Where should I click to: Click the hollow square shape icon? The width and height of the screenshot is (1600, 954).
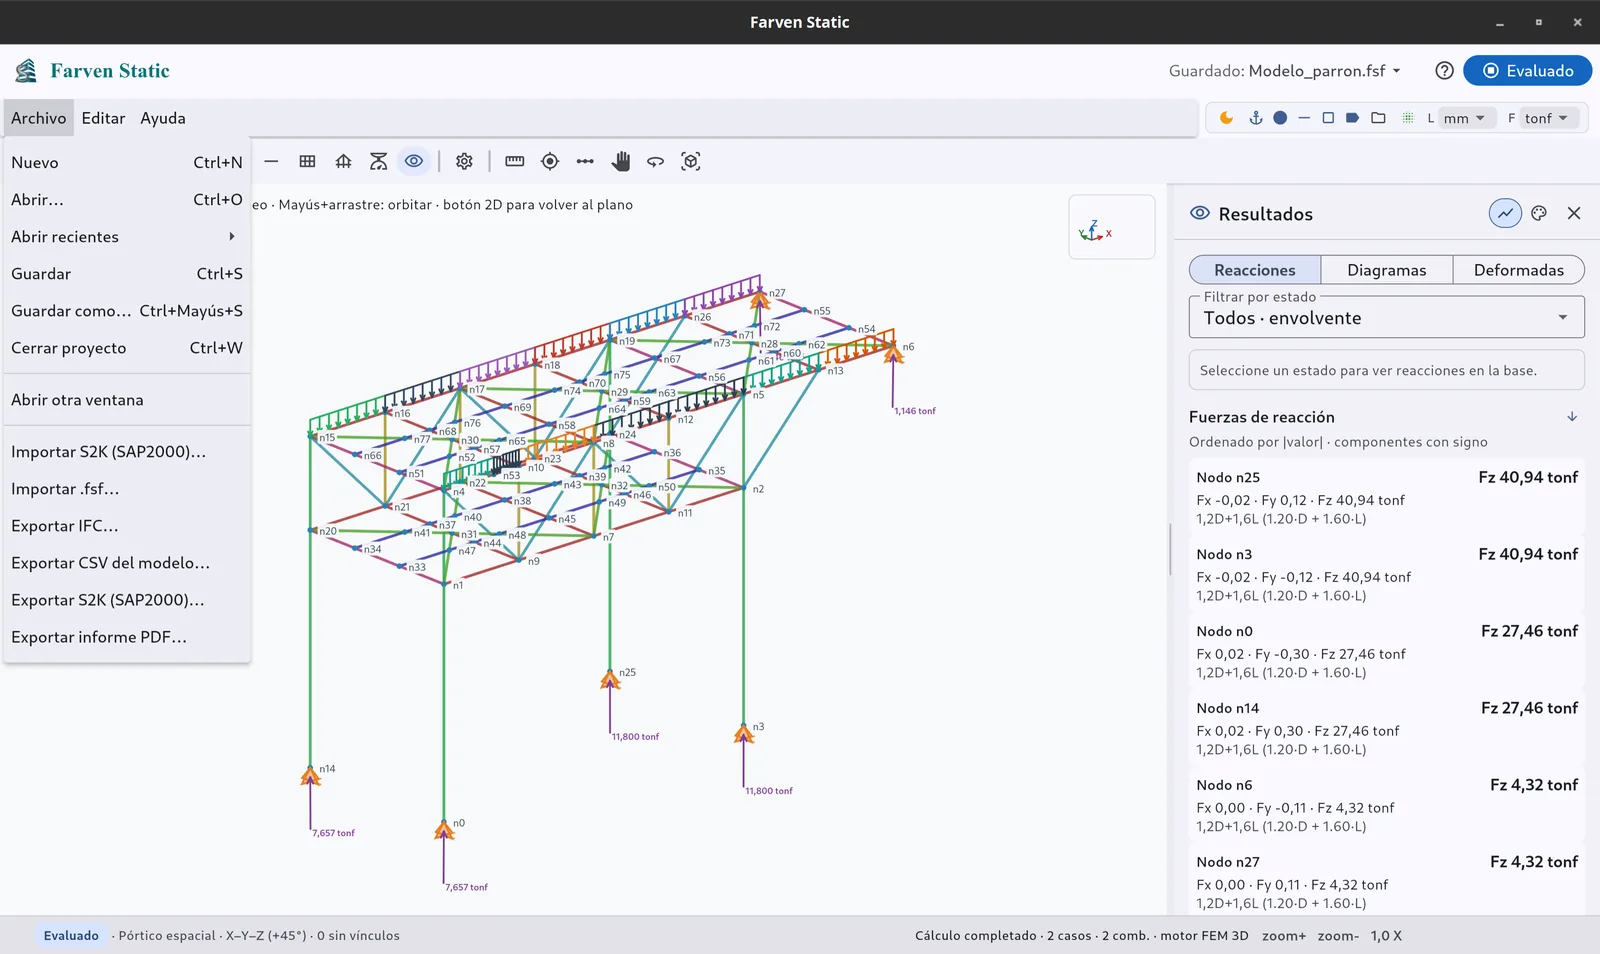pos(1328,118)
